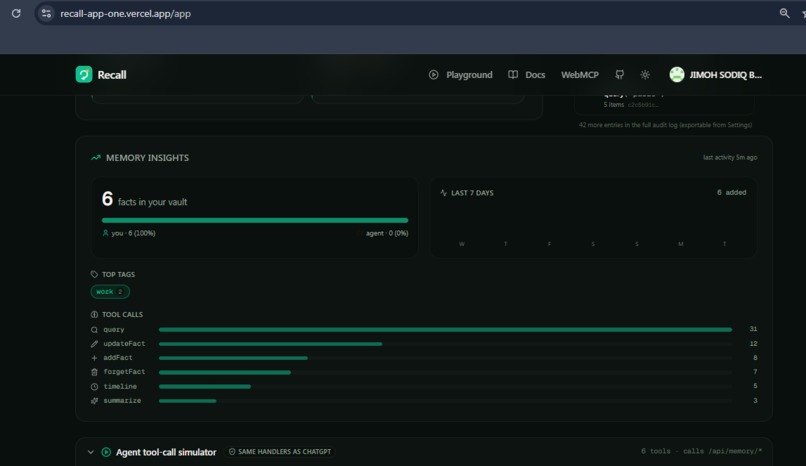Click the forgetFact label in Tool Calls
This screenshot has width=806, height=466.
[124, 371]
